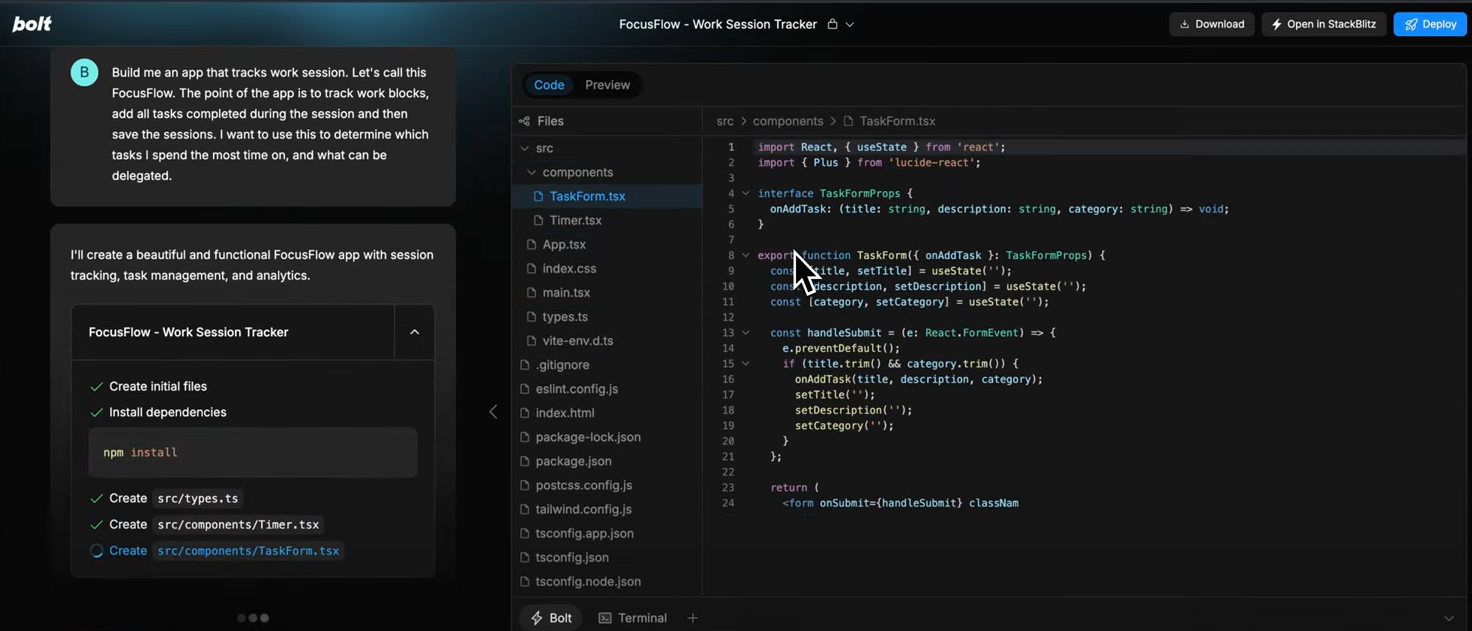
Task: Collapse the chat panel with left arrow
Action: (493, 411)
